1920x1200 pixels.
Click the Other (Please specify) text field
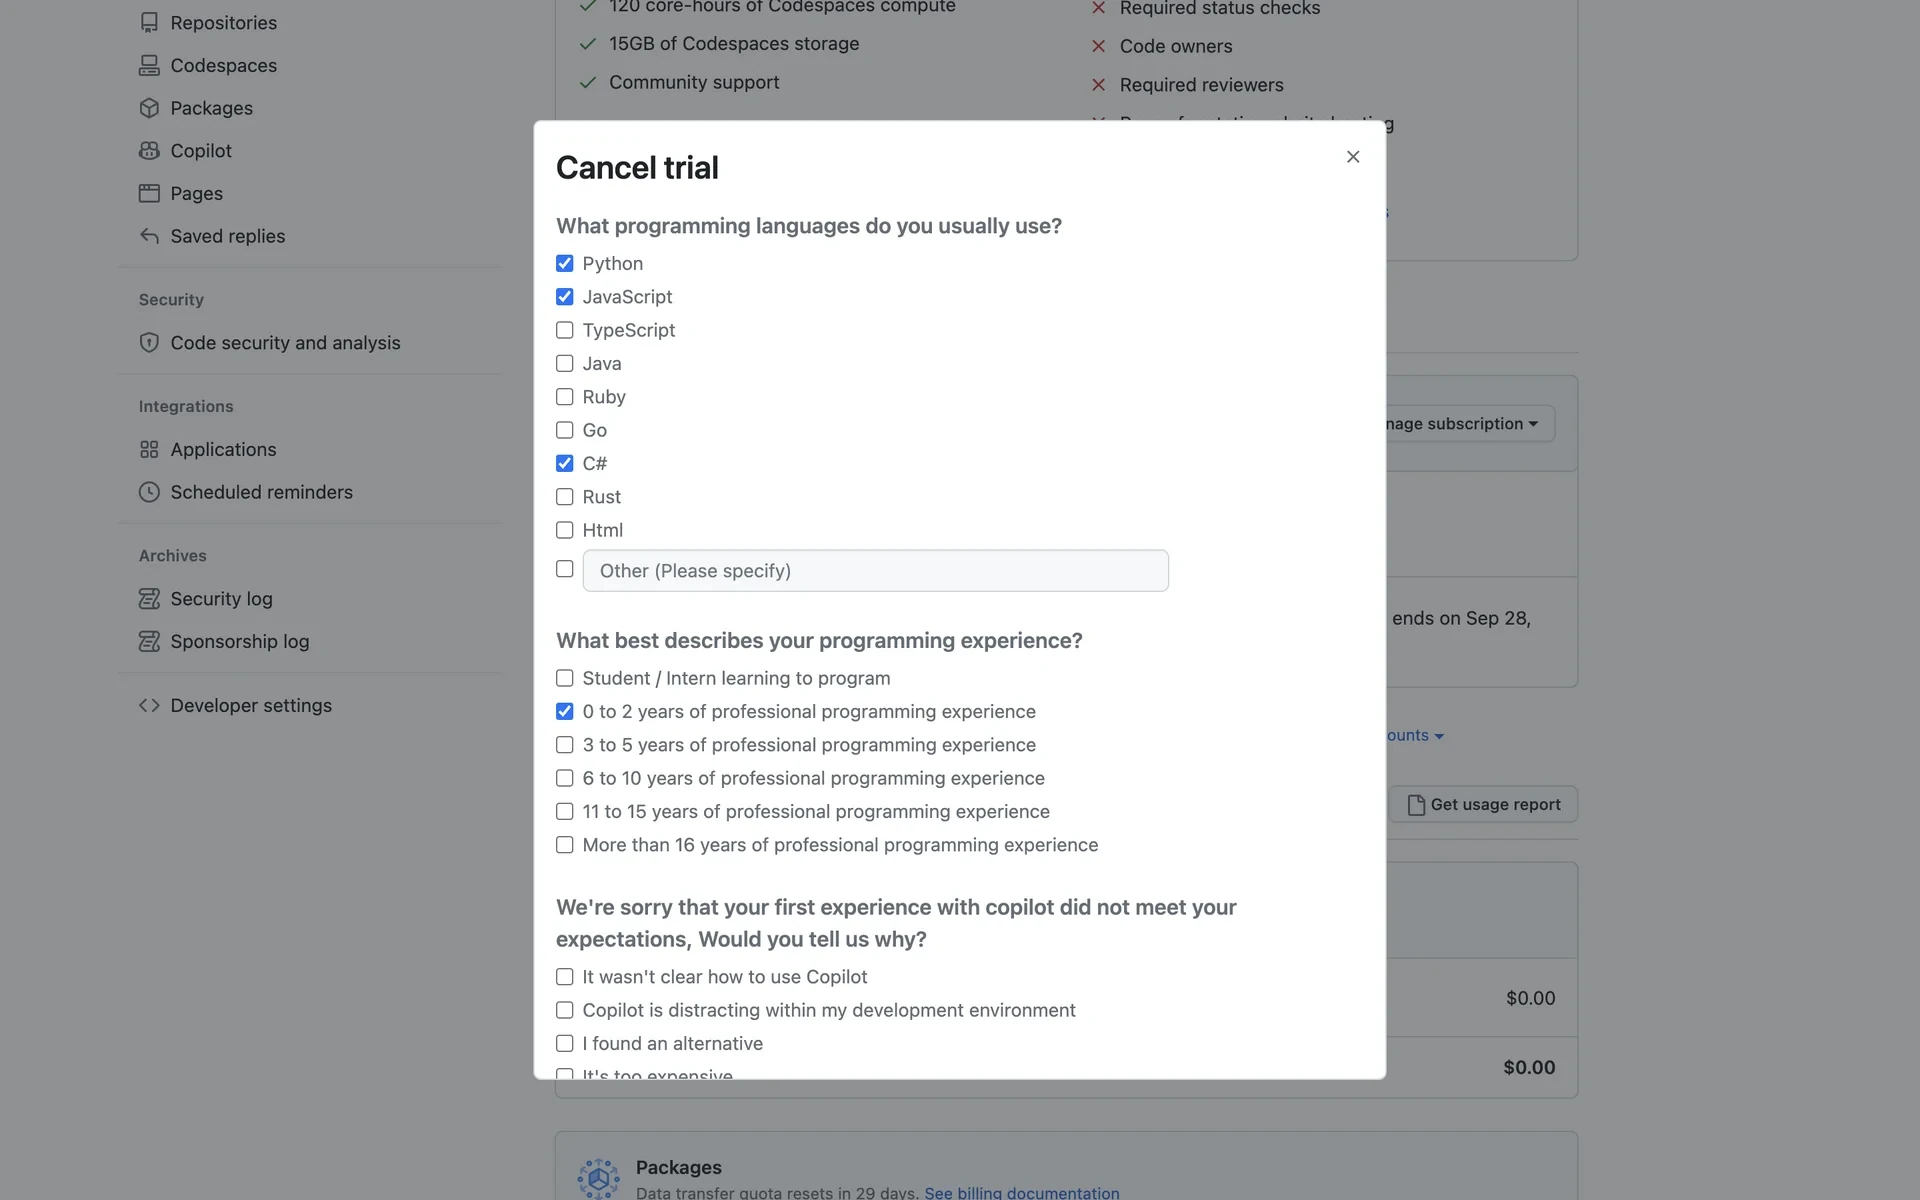pyautogui.click(x=875, y=571)
